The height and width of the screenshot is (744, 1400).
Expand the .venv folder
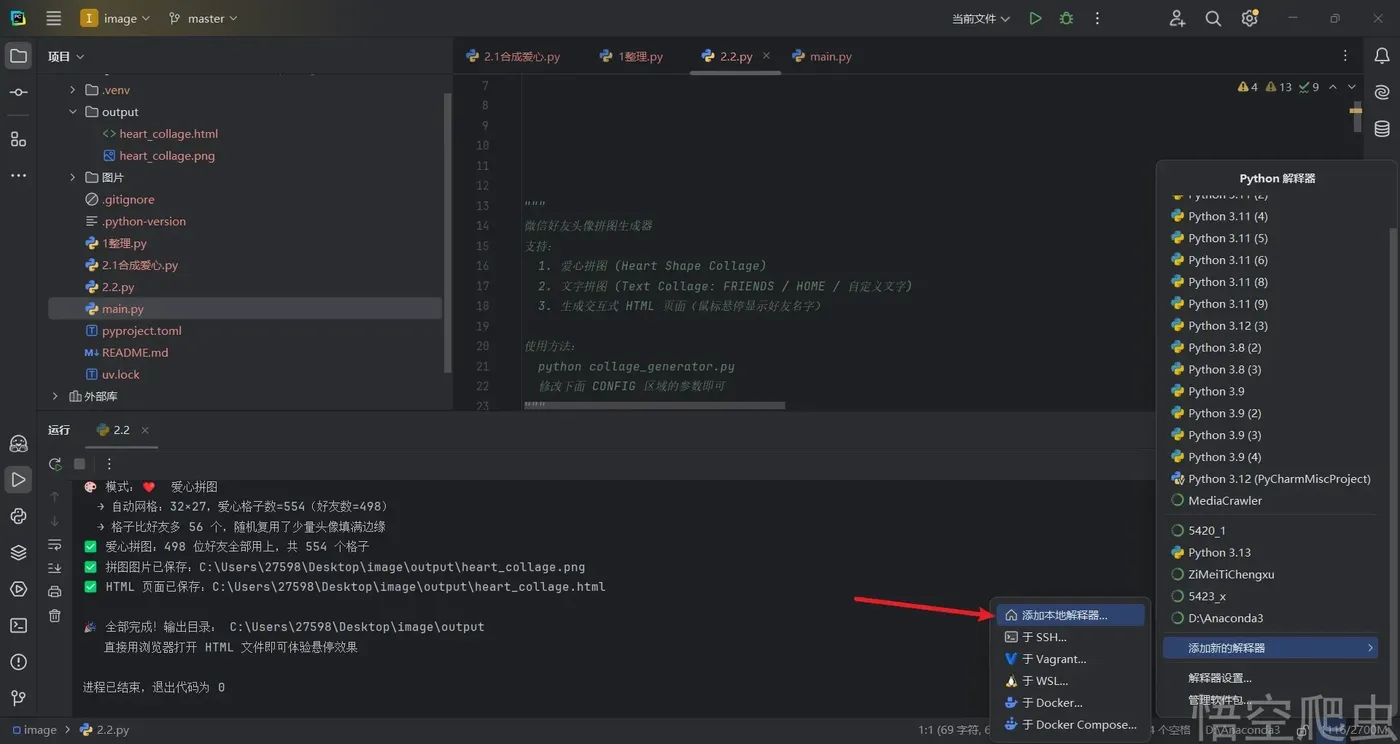click(72, 90)
